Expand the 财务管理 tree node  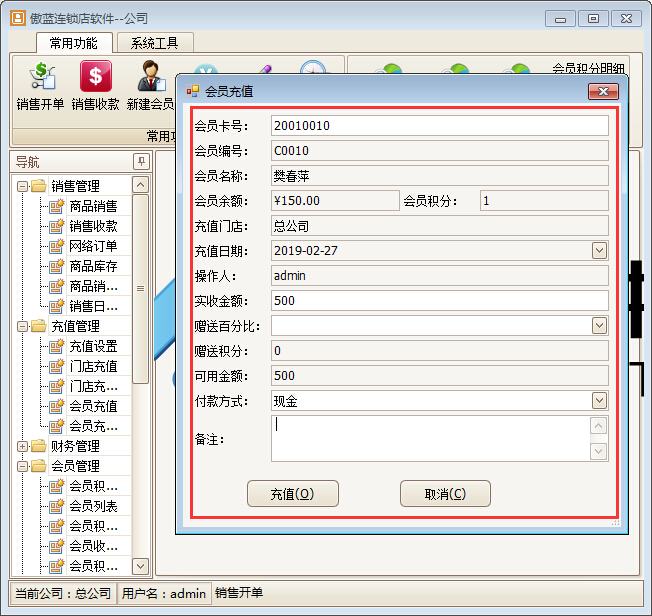coord(22,446)
